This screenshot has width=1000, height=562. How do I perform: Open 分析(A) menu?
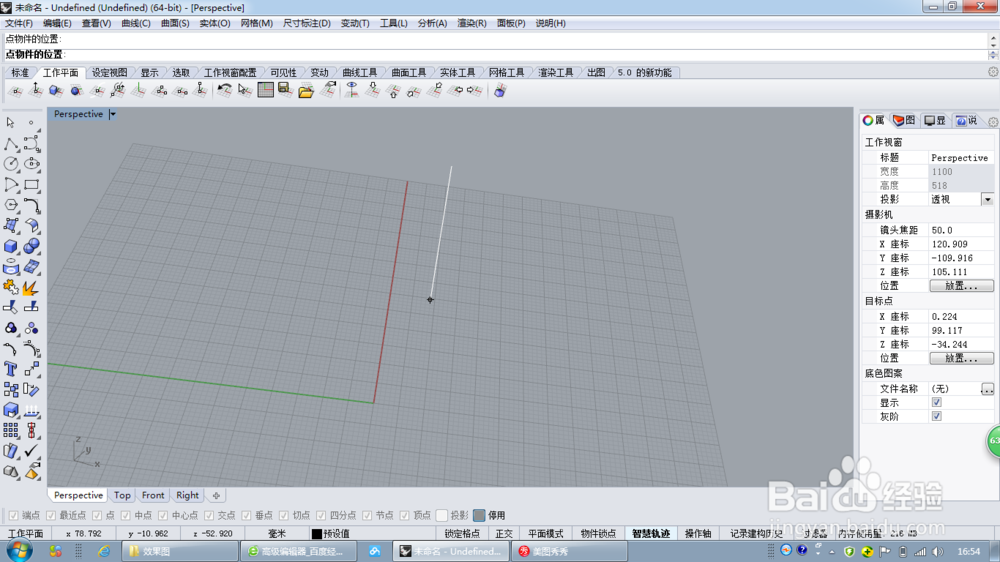432,23
